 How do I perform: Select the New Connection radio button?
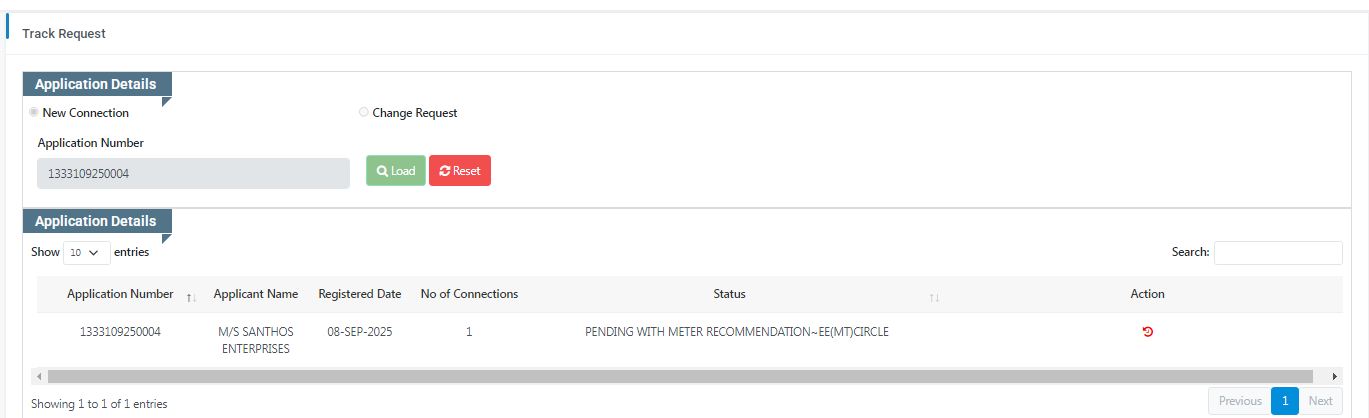pyautogui.click(x=35, y=113)
